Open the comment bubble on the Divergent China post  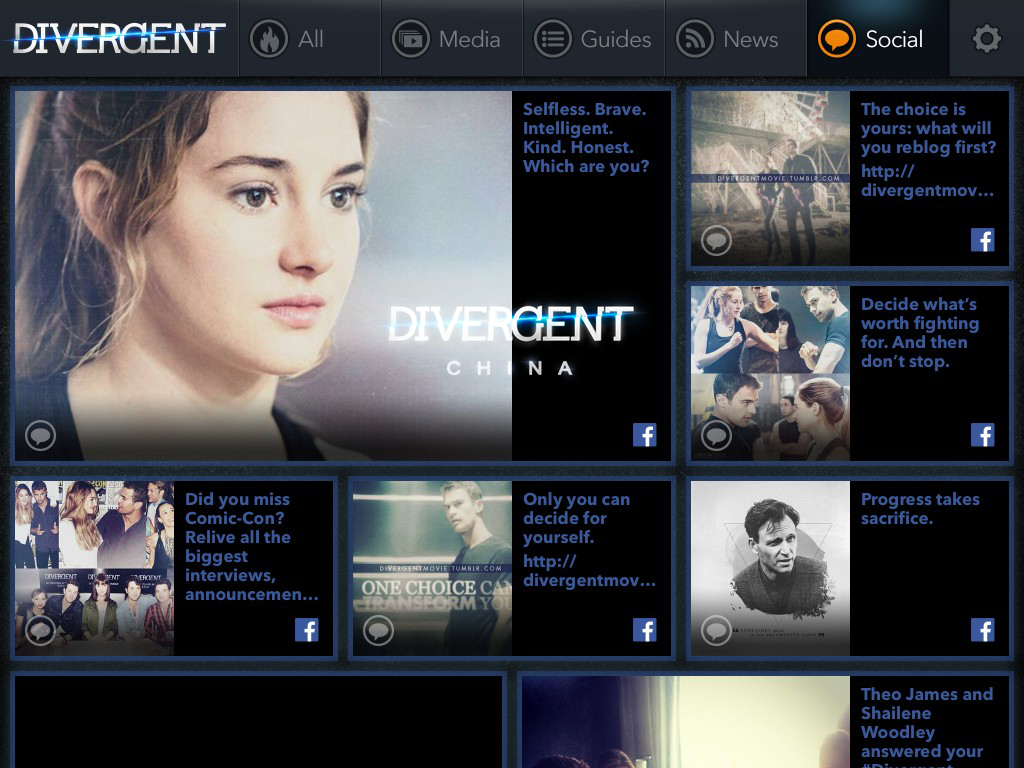pos(40,435)
